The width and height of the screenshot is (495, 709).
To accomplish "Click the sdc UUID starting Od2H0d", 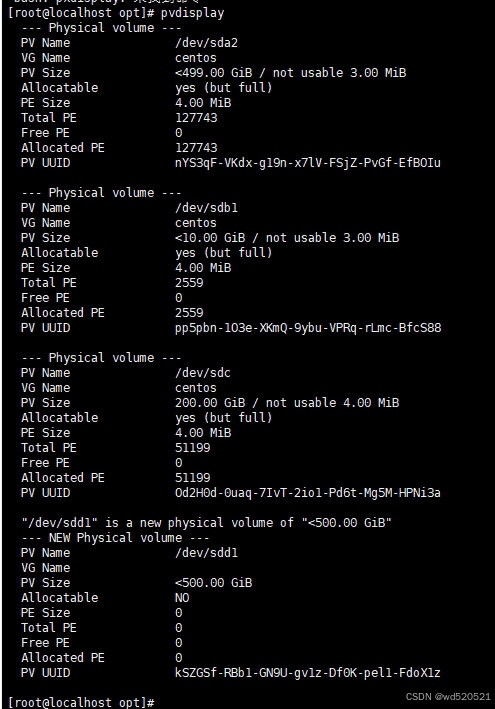I will coord(307,493).
